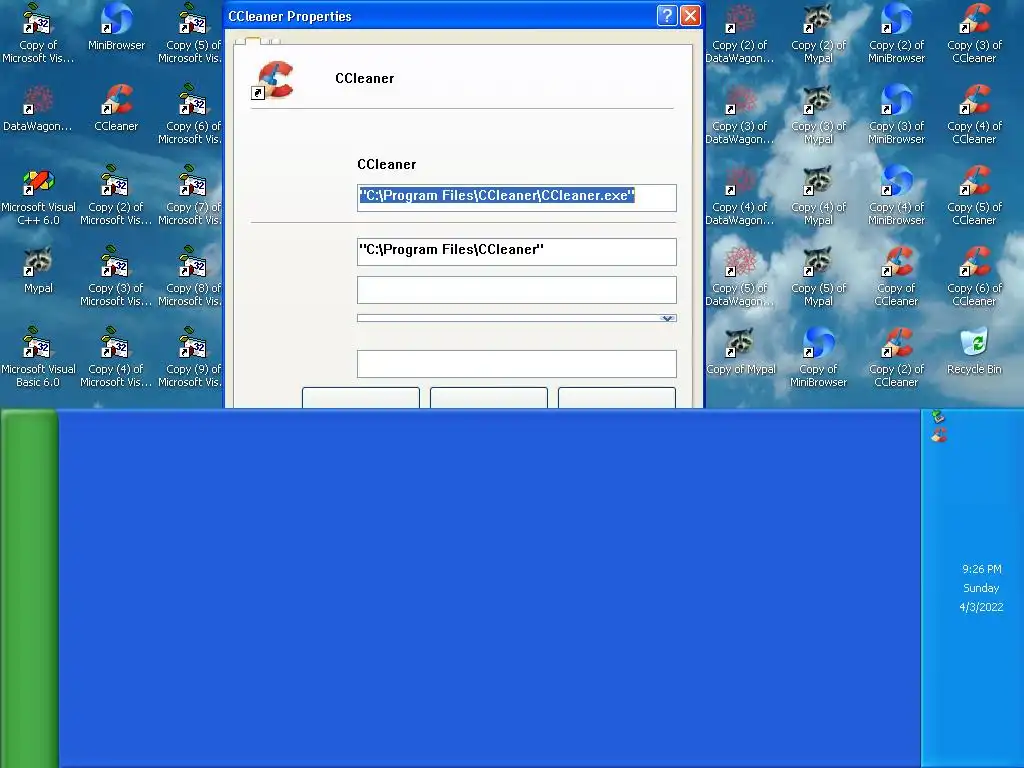Select 'Copy of CCleaner' desktop shortcut
This screenshot has width=1024, height=768.
(897, 277)
